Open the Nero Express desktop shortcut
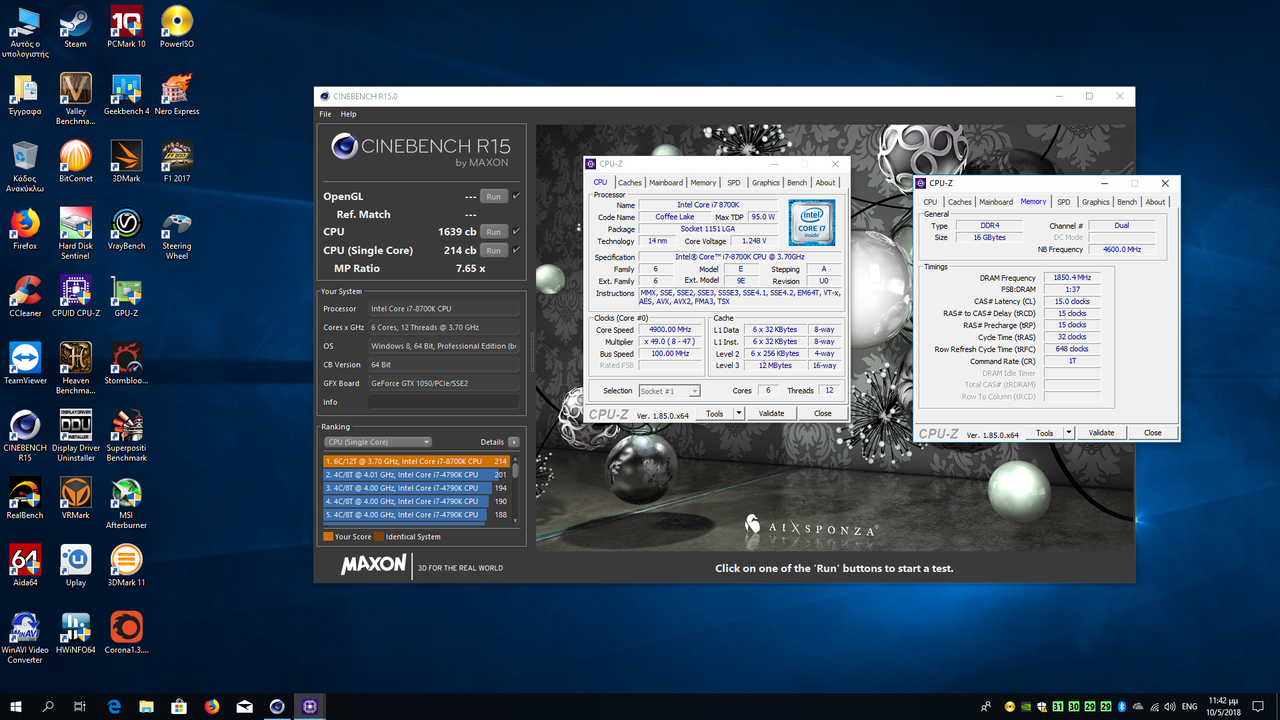The width and height of the screenshot is (1280, 720). coord(177,94)
